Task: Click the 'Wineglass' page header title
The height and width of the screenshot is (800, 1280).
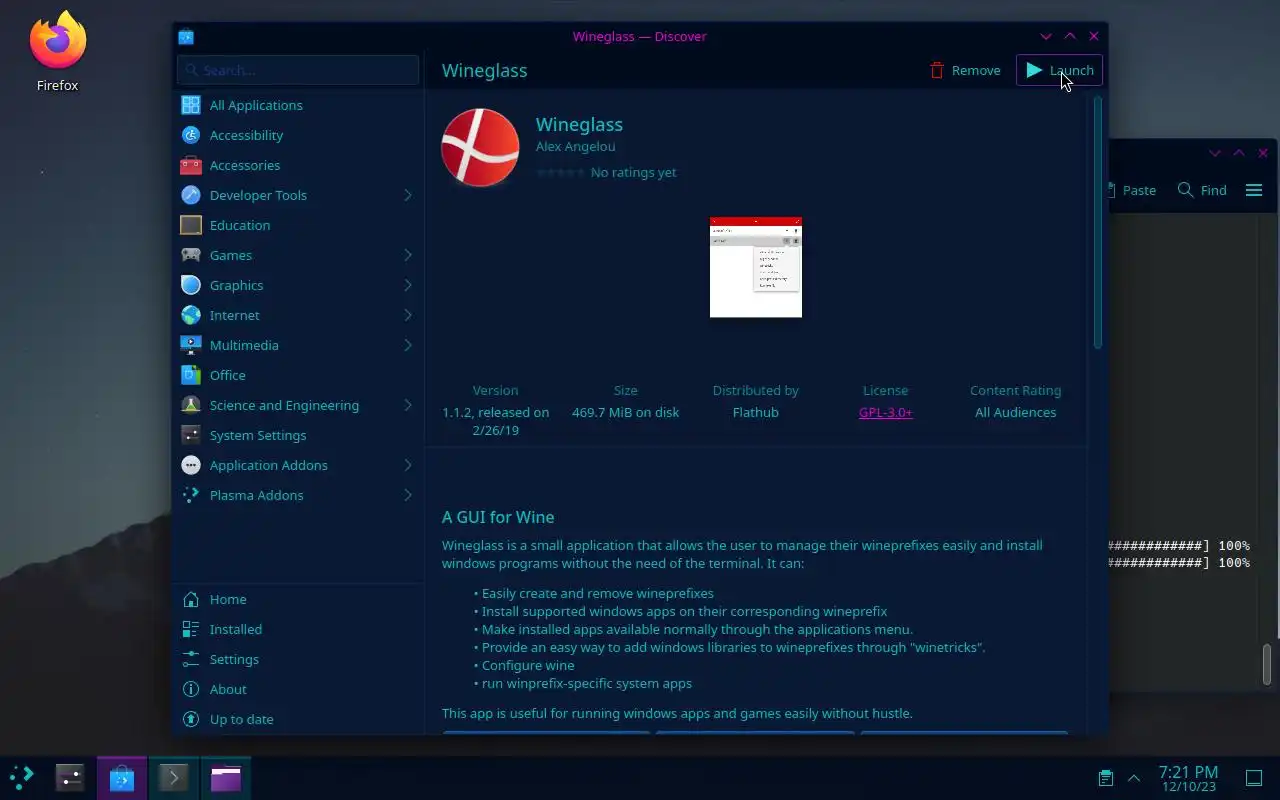Action: pos(485,70)
